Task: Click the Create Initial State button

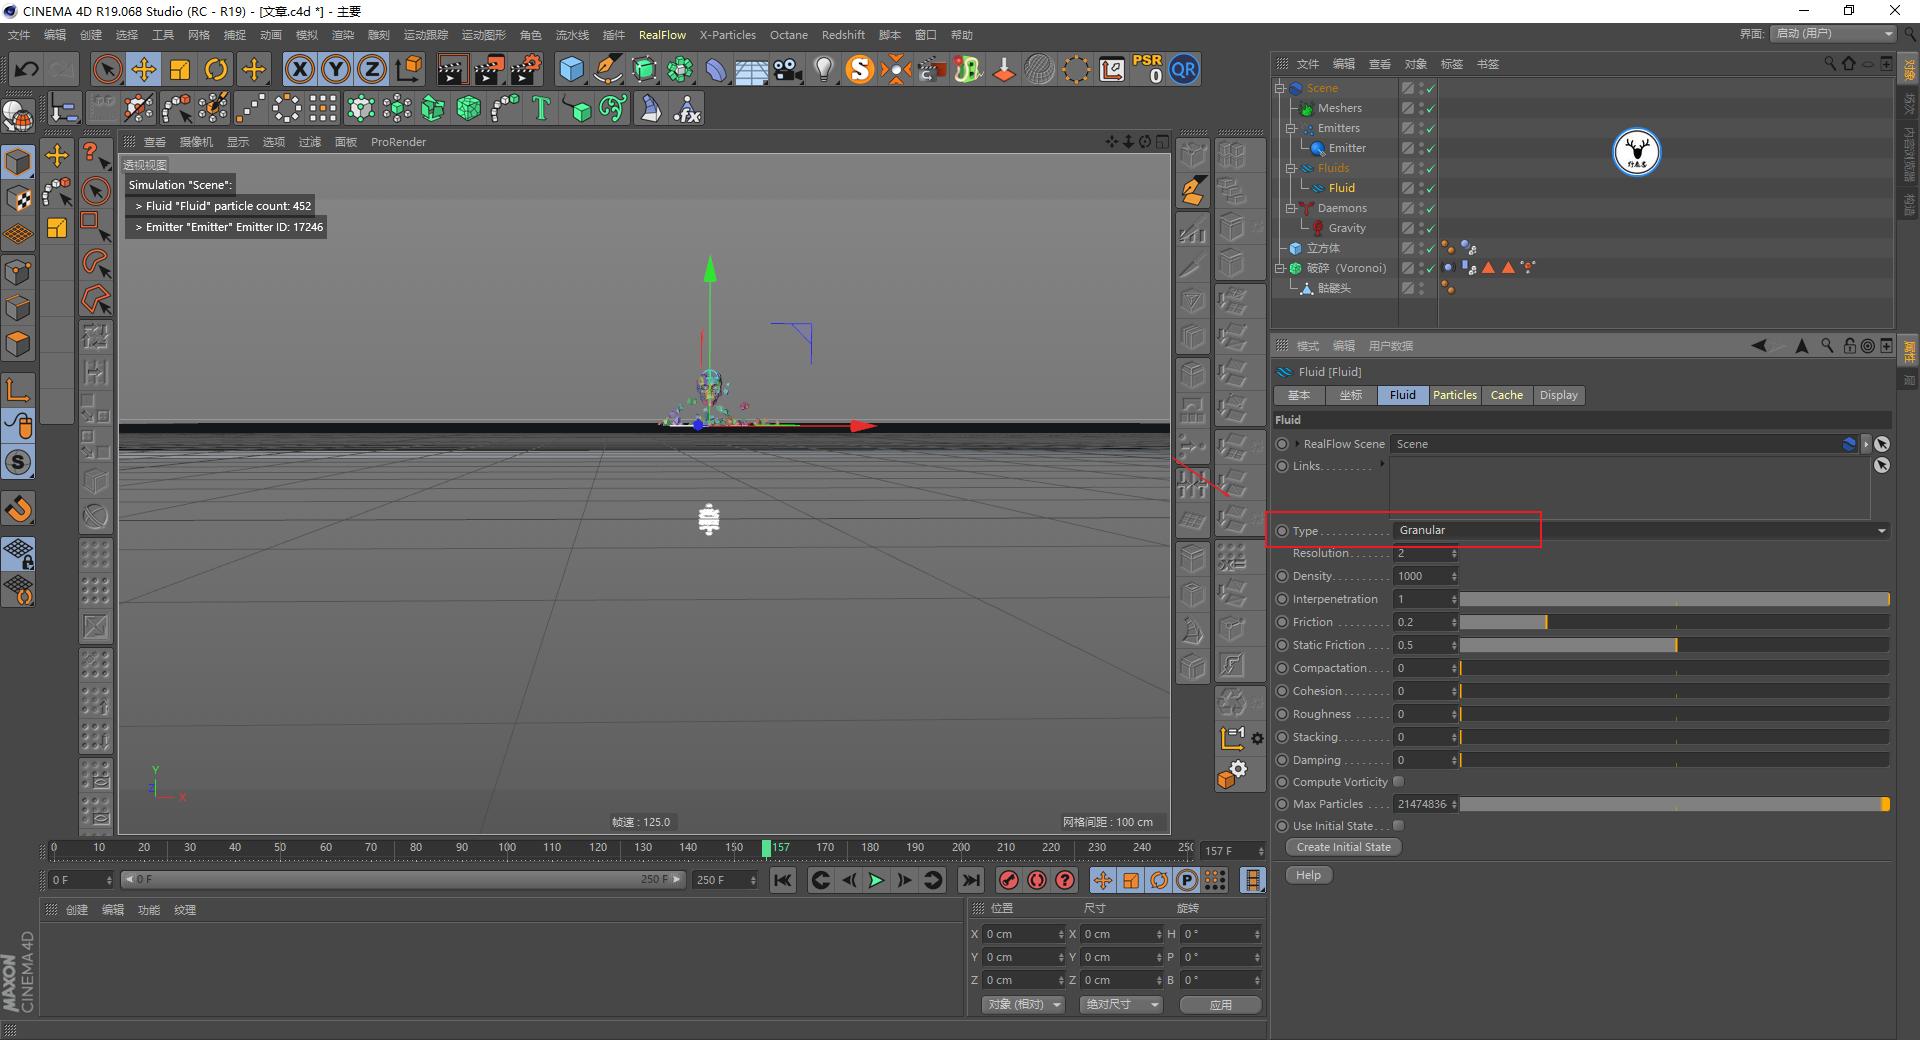Action: click(x=1342, y=847)
